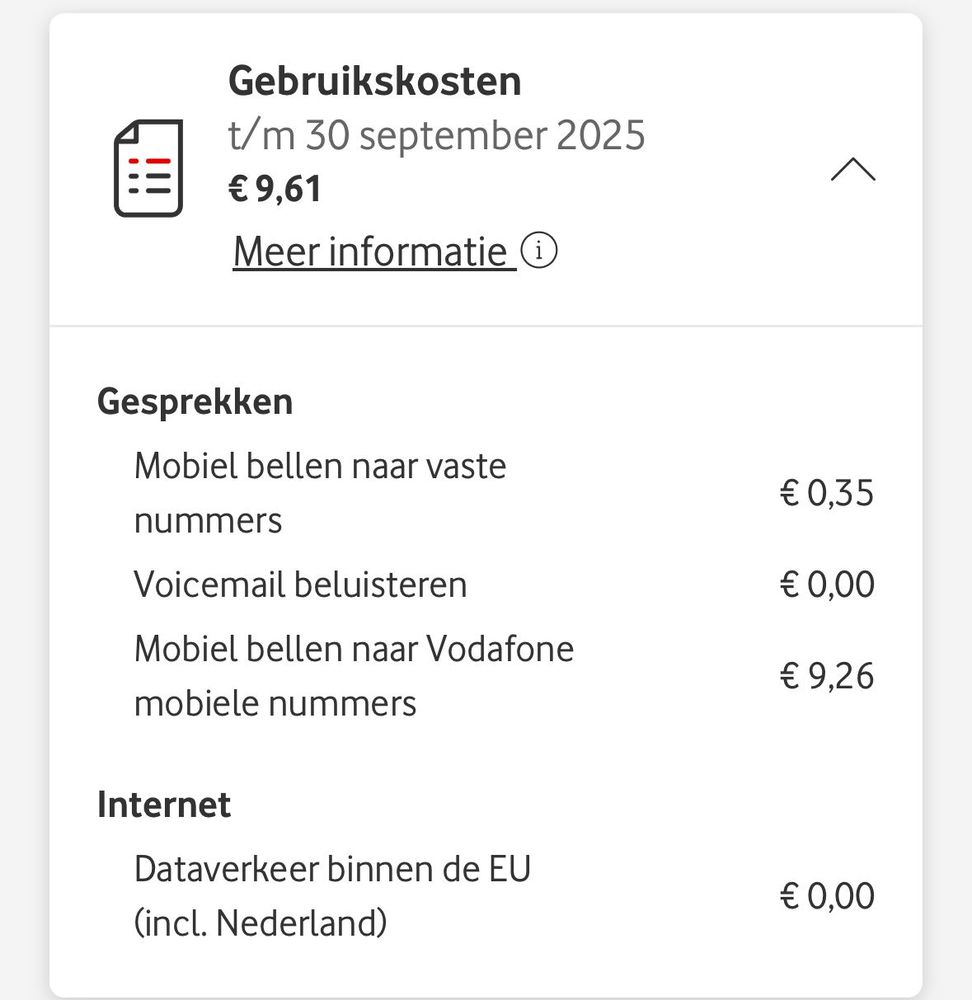Open the Meer informatie link

click(374, 252)
